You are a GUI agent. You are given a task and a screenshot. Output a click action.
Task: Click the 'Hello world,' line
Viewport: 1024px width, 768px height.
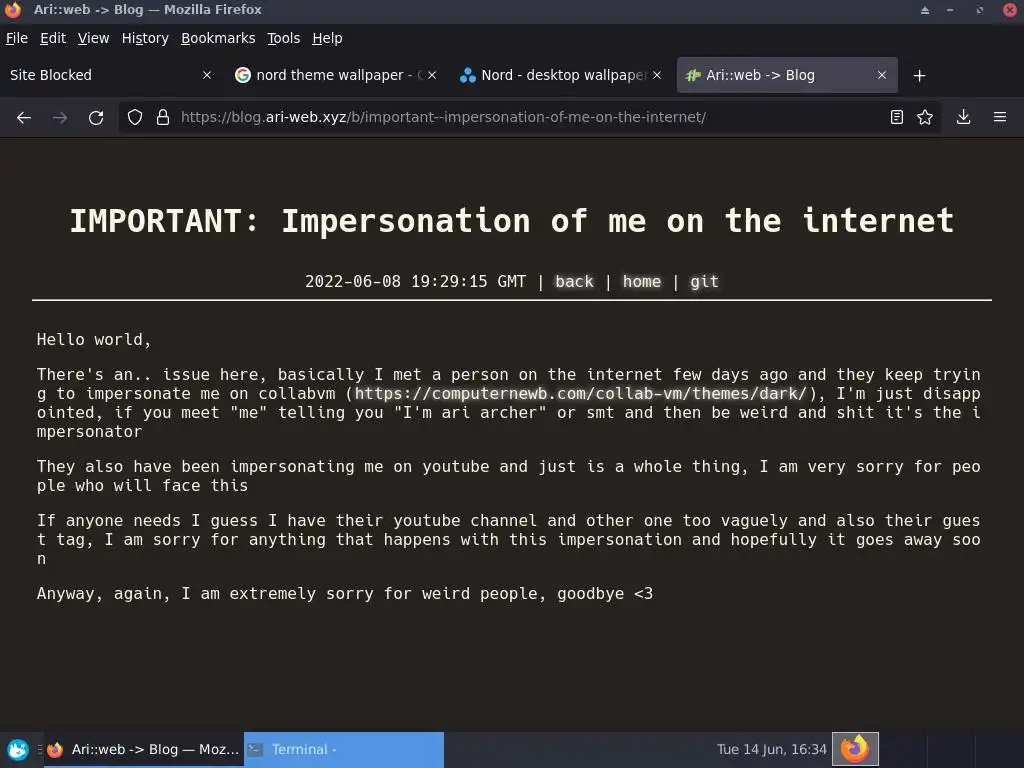(x=94, y=340)
